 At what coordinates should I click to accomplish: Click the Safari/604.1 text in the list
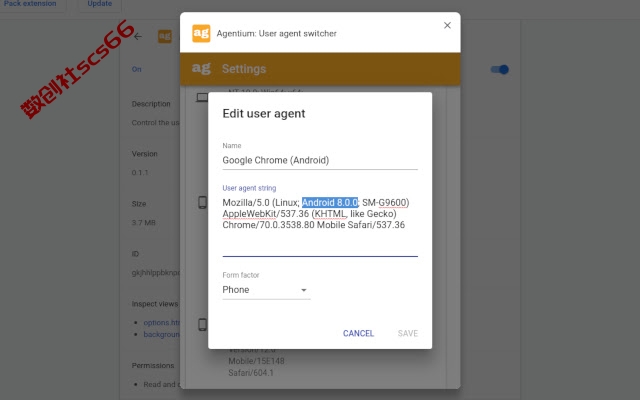point(251,373)
